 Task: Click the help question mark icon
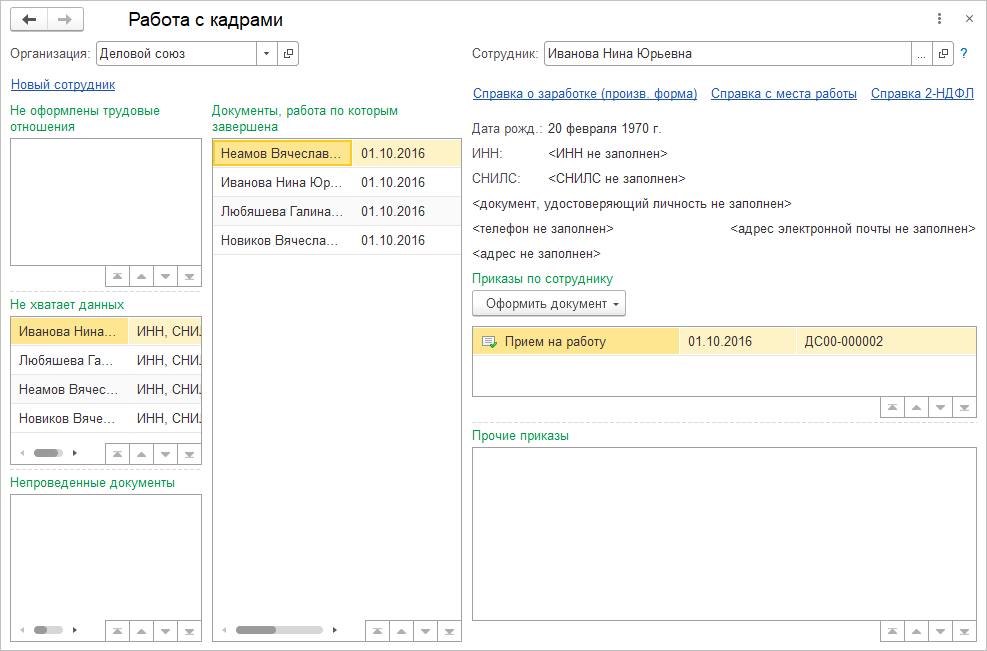click(x=964, y=54)
